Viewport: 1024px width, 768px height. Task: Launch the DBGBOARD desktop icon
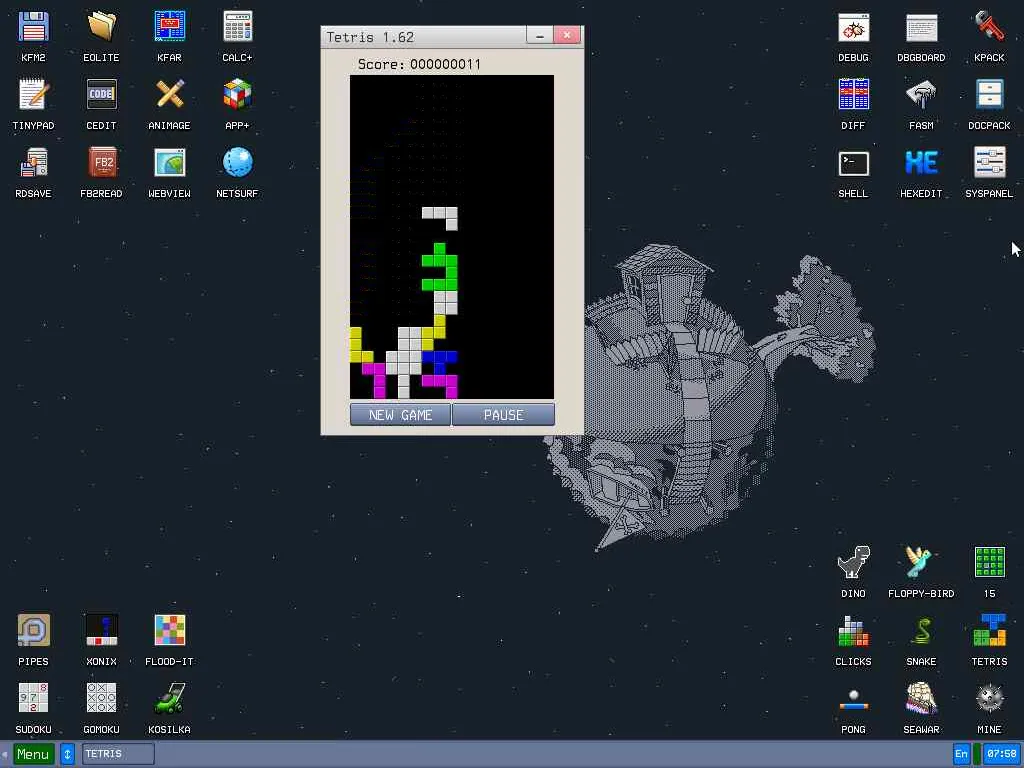(x=921, y=27)
